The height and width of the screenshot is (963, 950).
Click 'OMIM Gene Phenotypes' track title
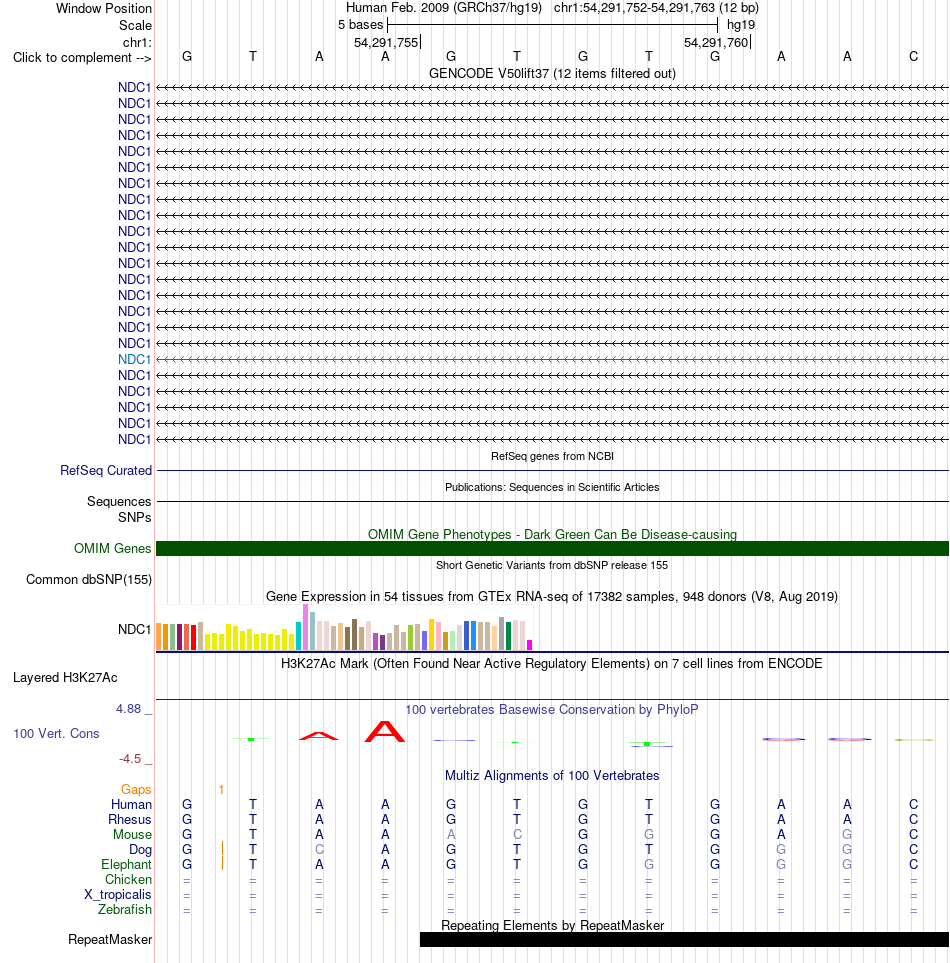coord(552,534)
